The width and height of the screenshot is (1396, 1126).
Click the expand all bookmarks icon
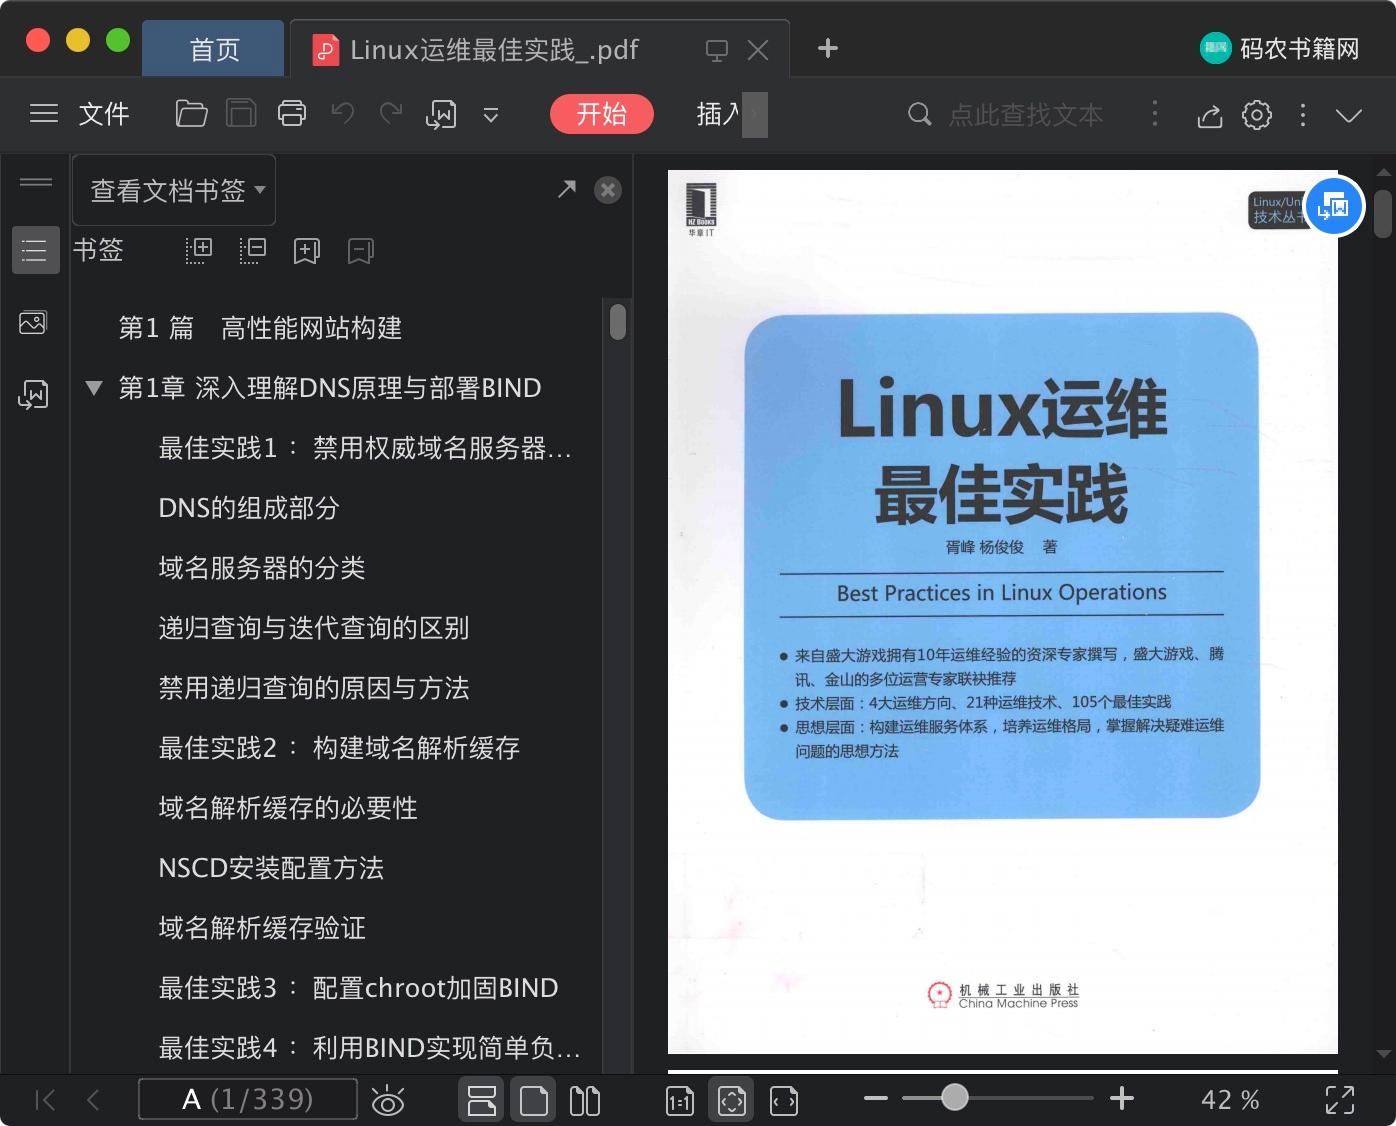pos(199,250)
